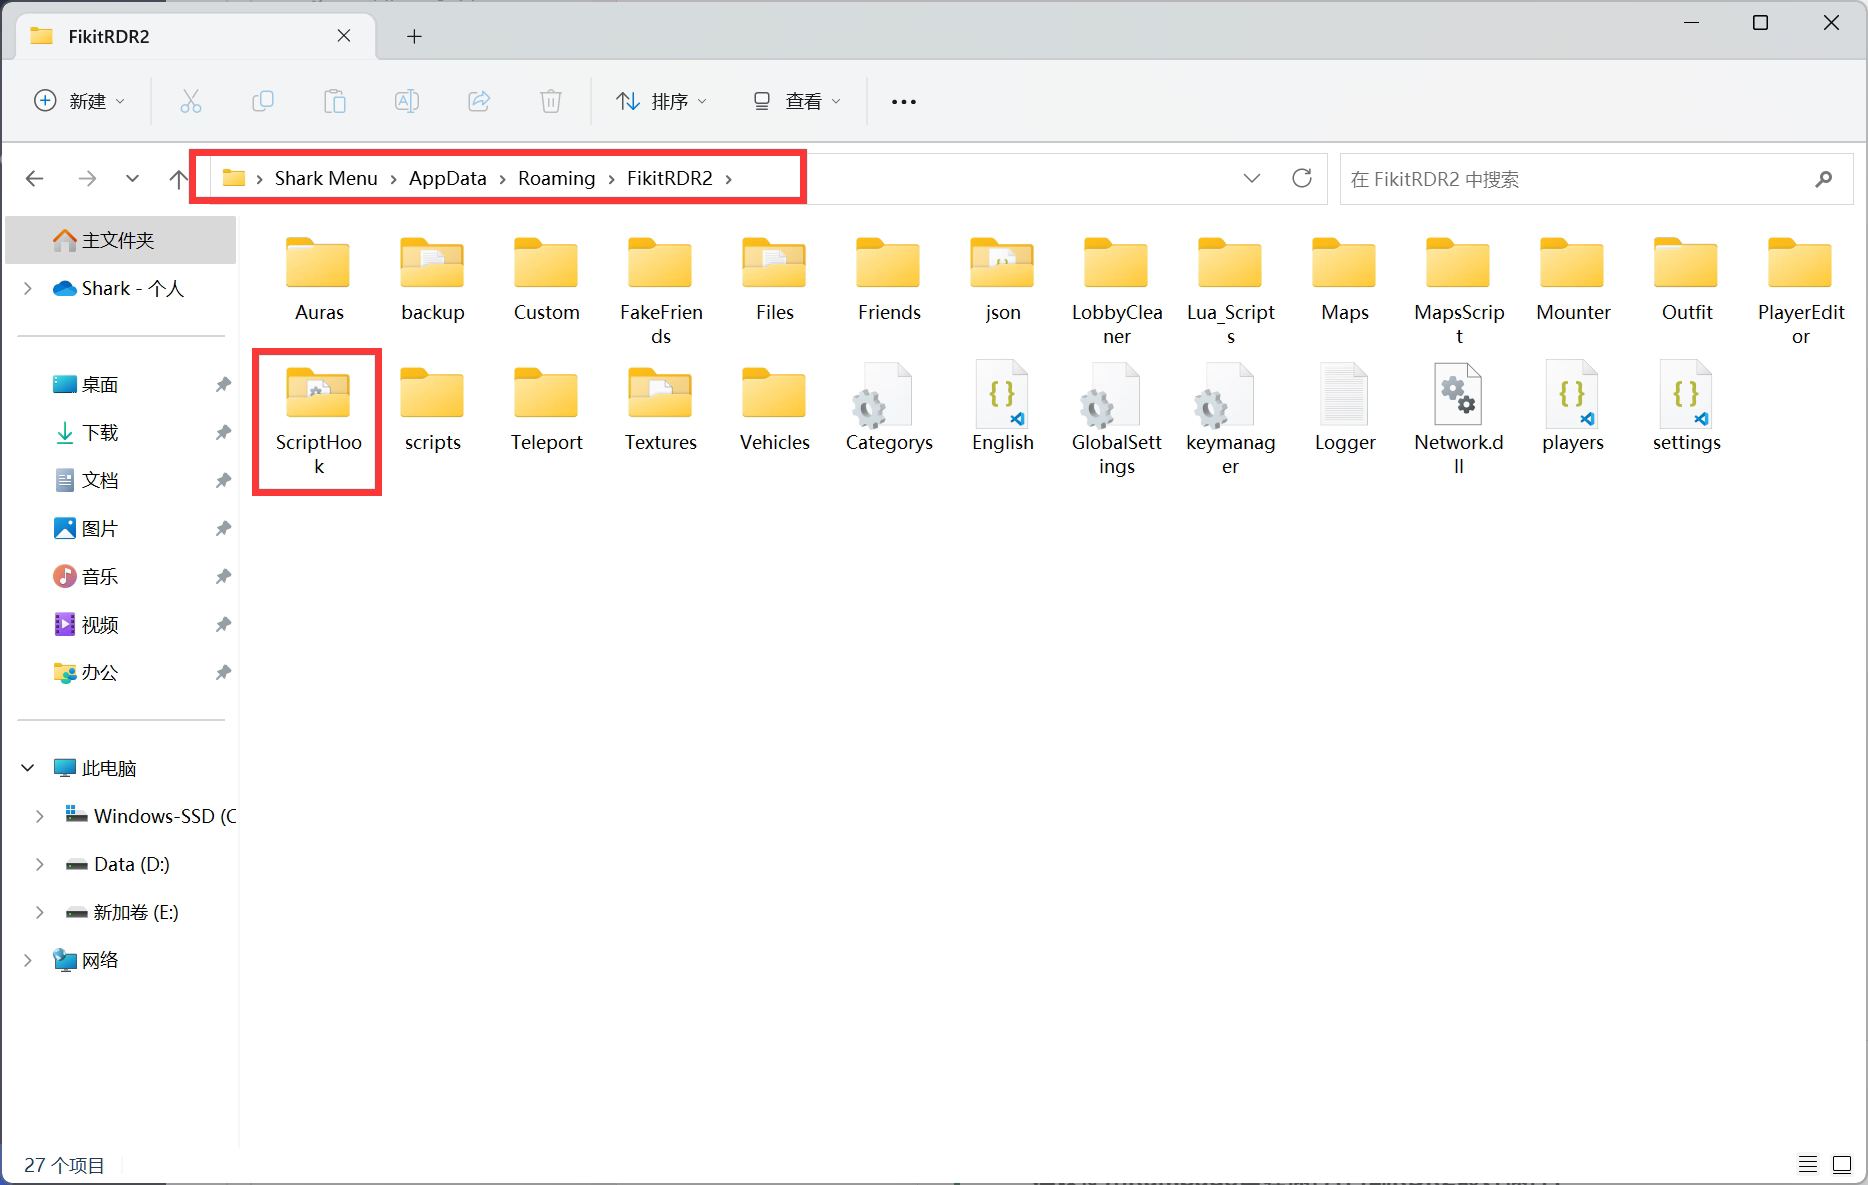Click the Delete trash icon
This screenshot has width=1868, height=1185.
[550, 101]
